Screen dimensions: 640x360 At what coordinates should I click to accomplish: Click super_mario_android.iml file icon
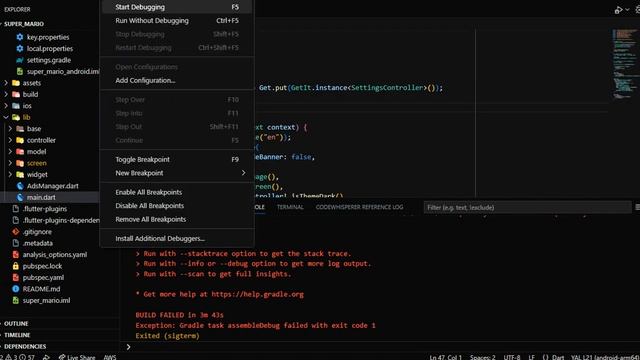click(x=20, y=71)
